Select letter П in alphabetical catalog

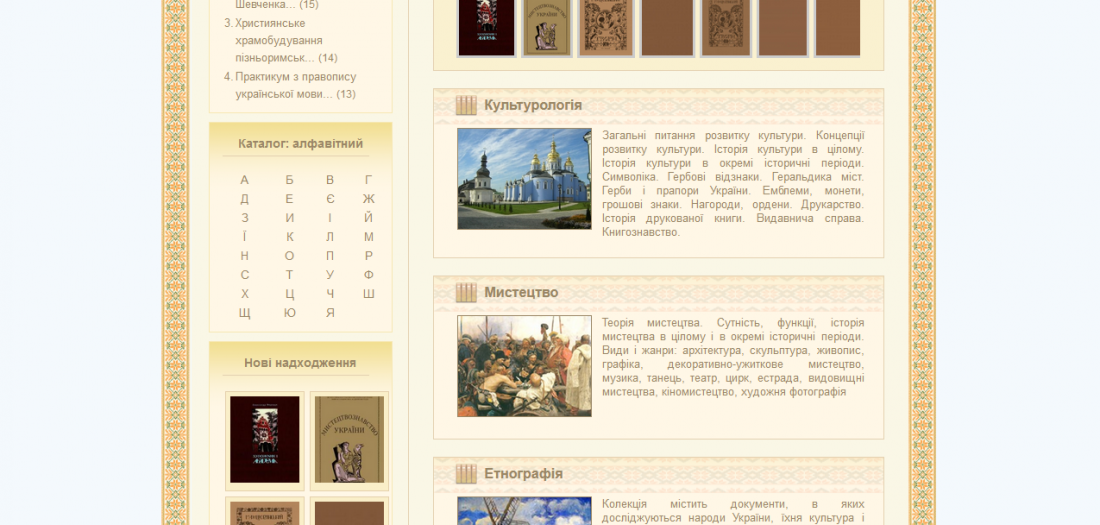[x=330, y=256]
